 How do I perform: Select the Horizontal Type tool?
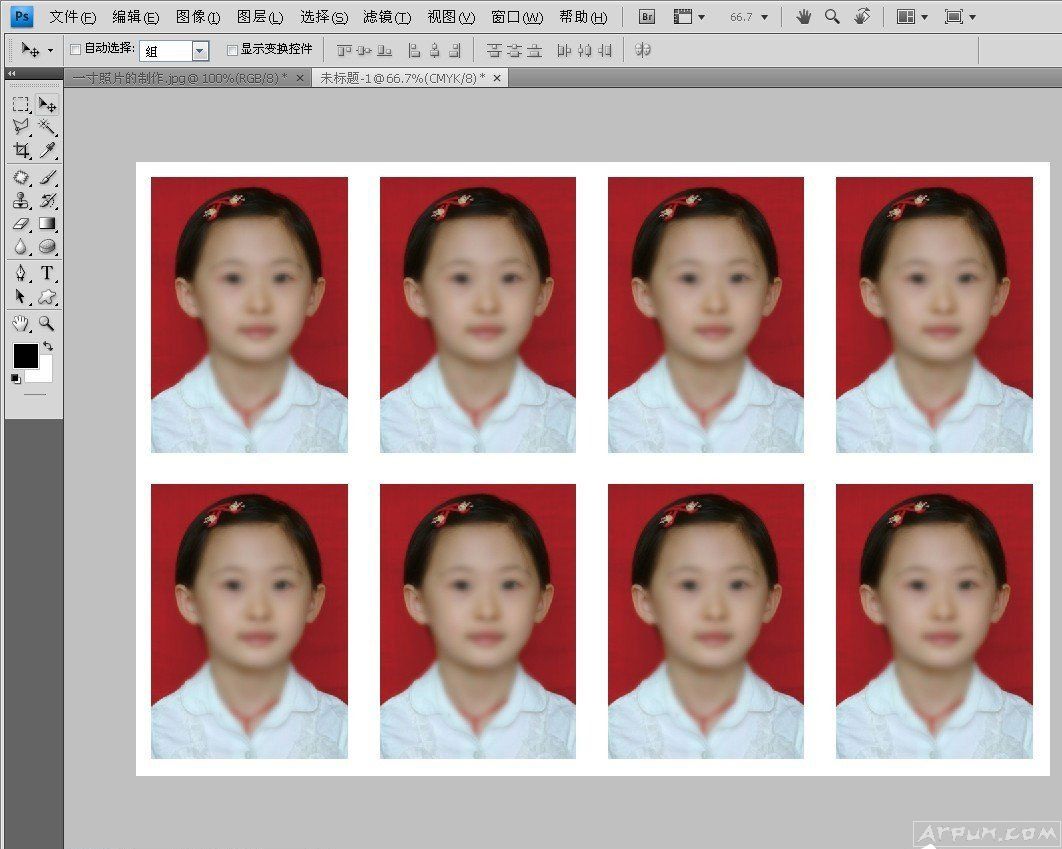pyautogui.click(x=47, y=273)
